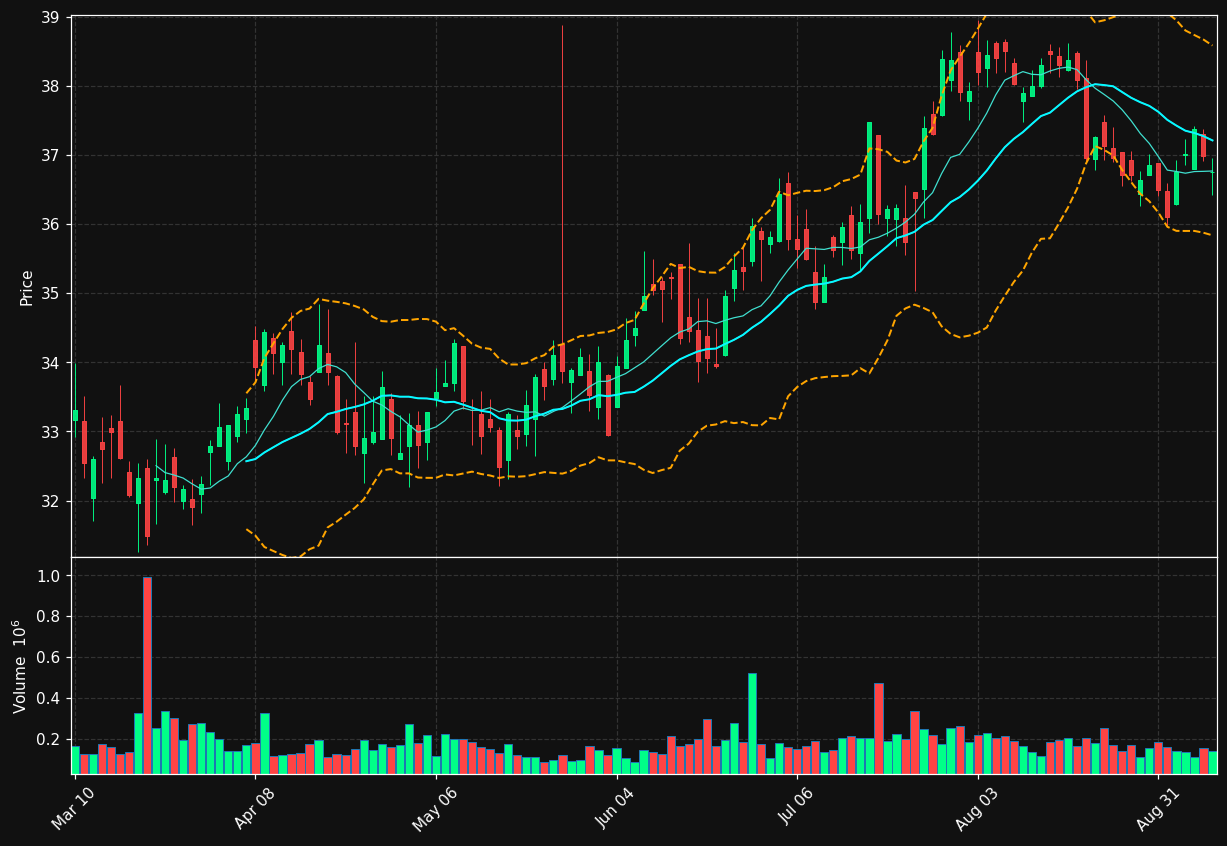The height and width of the screenshot is (846, 1227).
Task: Select the price tick label '36'
Action: point(49,224)
